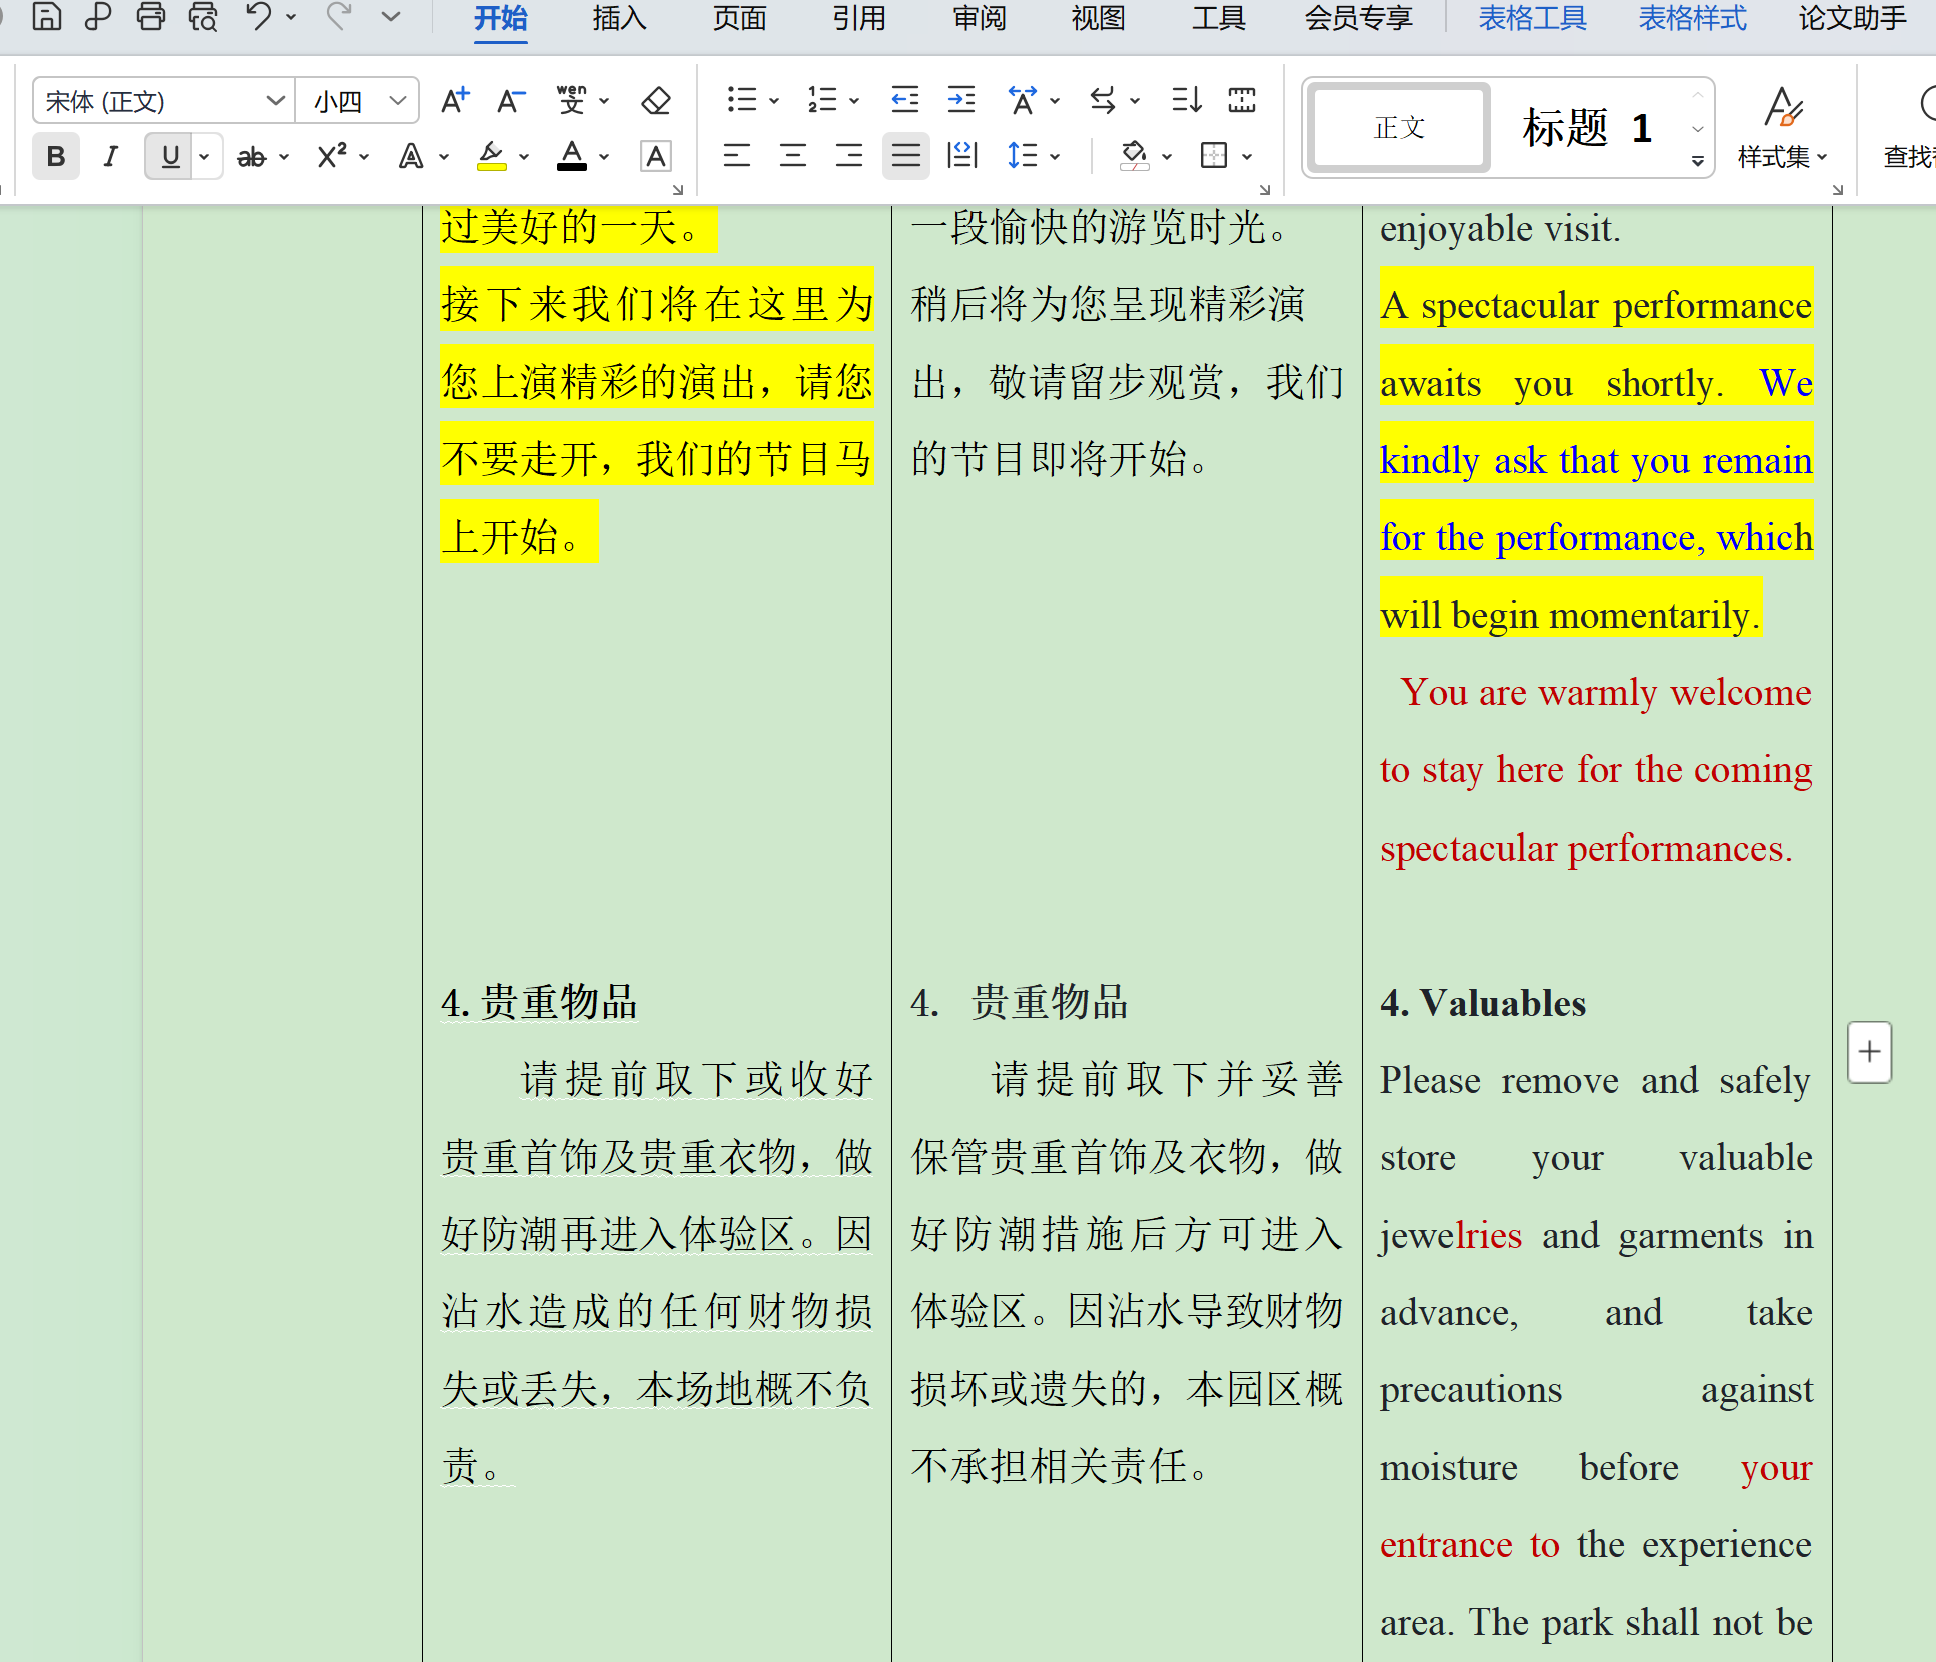Screen dimensions: 1936x1662
Task: Click the character border A icon
Action: [656, 157]
